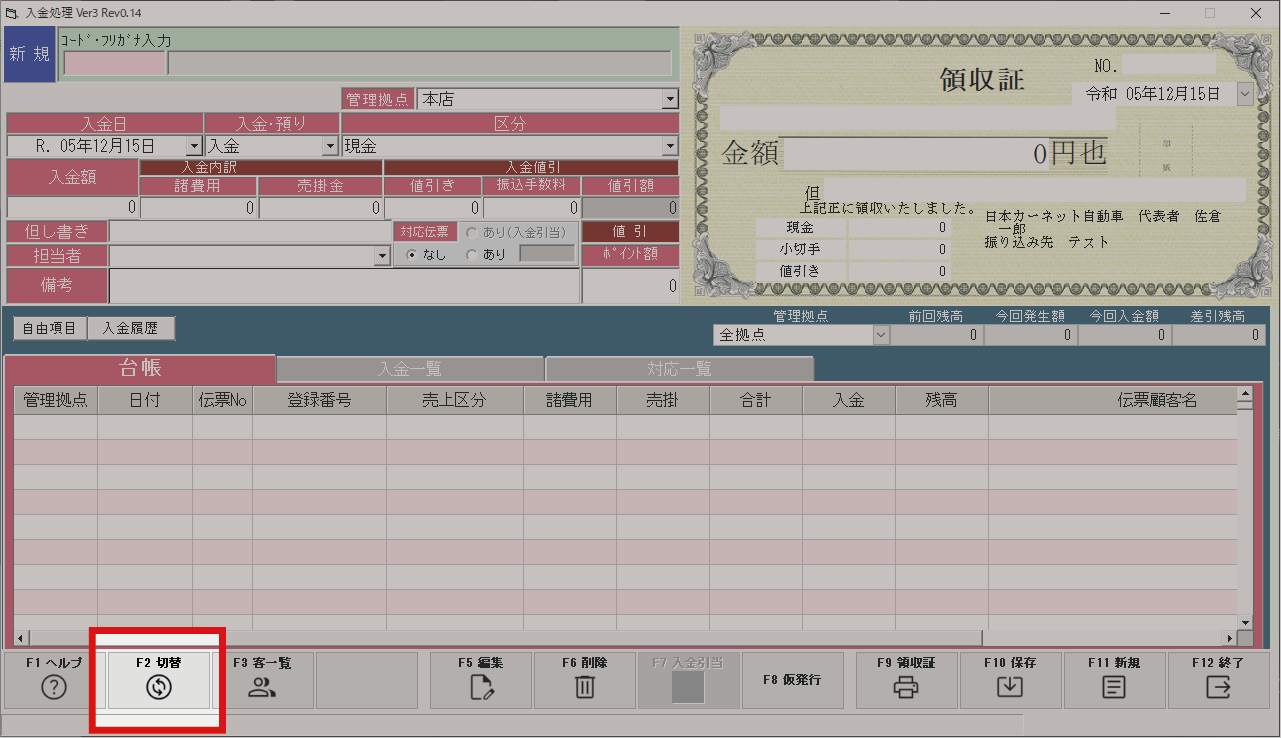The image size is (1281, 738).
Task: Exit with F12 終了 button
Action: click(x=1219, y=680)
